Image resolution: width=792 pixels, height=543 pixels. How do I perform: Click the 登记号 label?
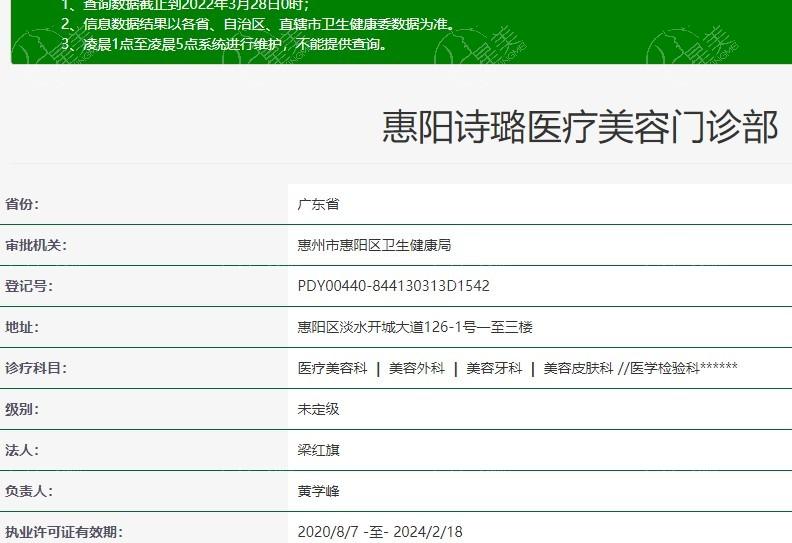[x=29, y=286]
